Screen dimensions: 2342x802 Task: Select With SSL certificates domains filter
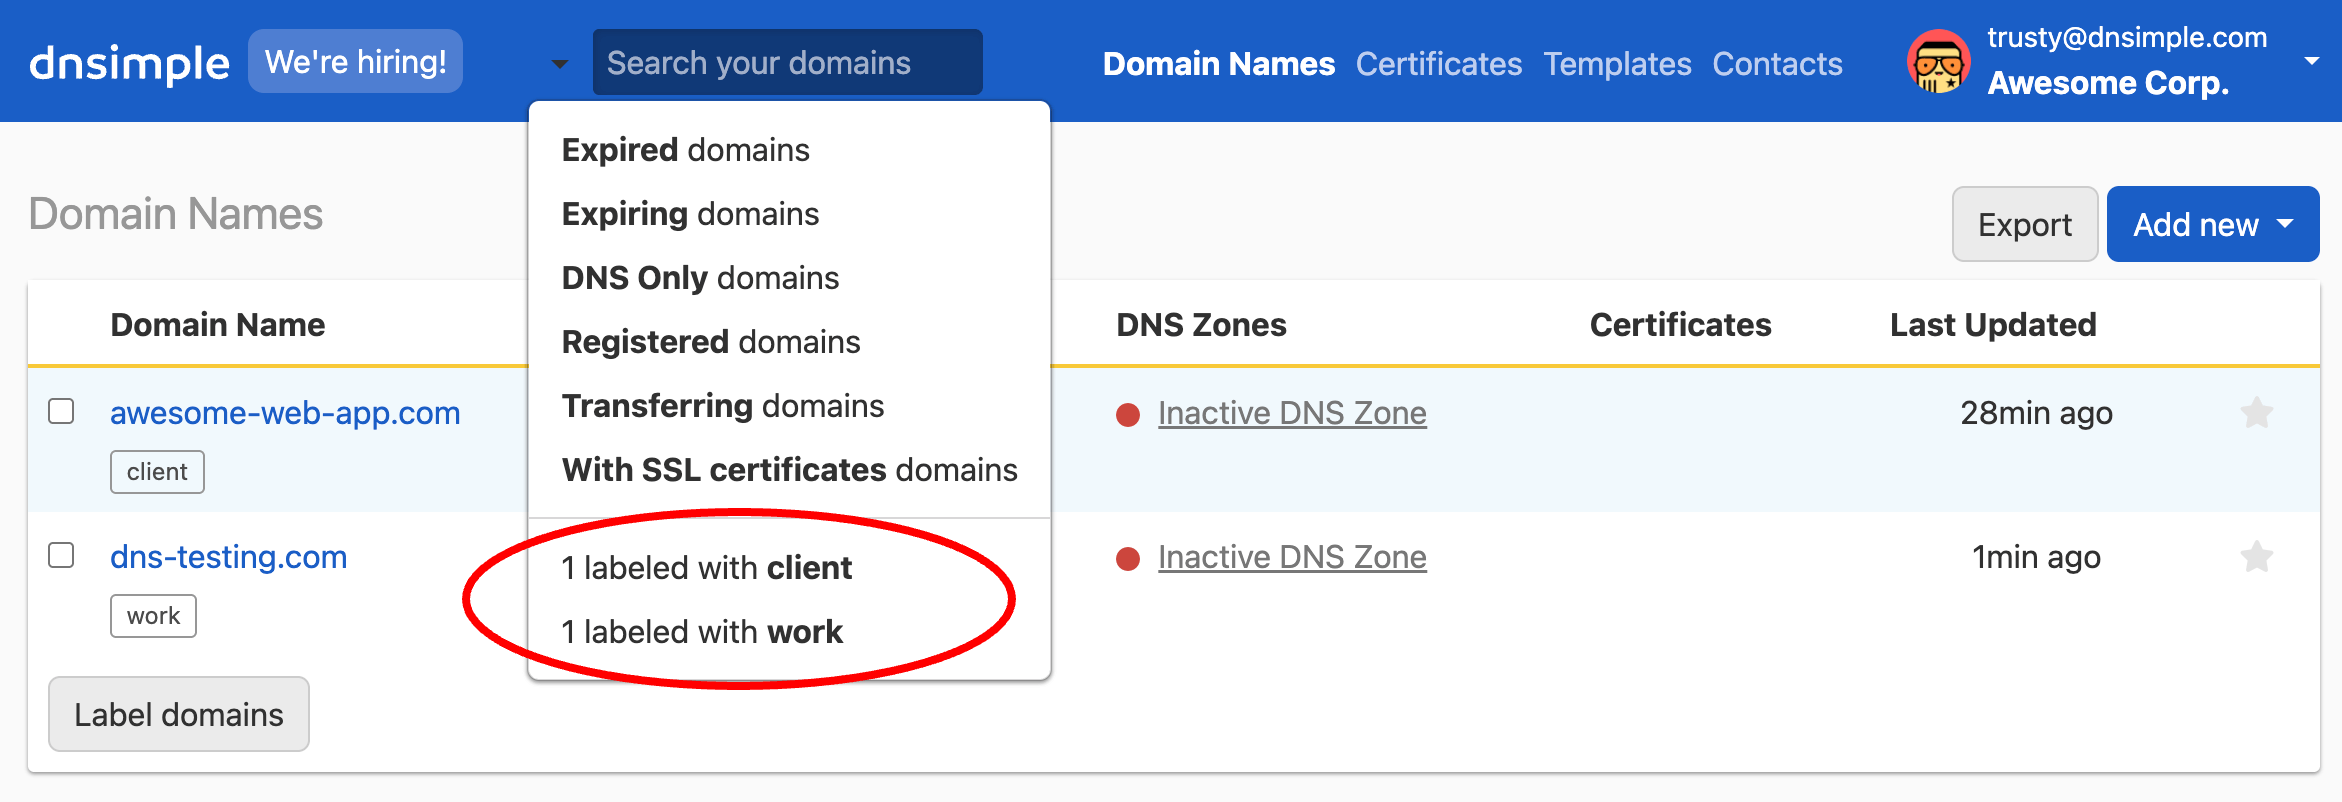point(789,470)
